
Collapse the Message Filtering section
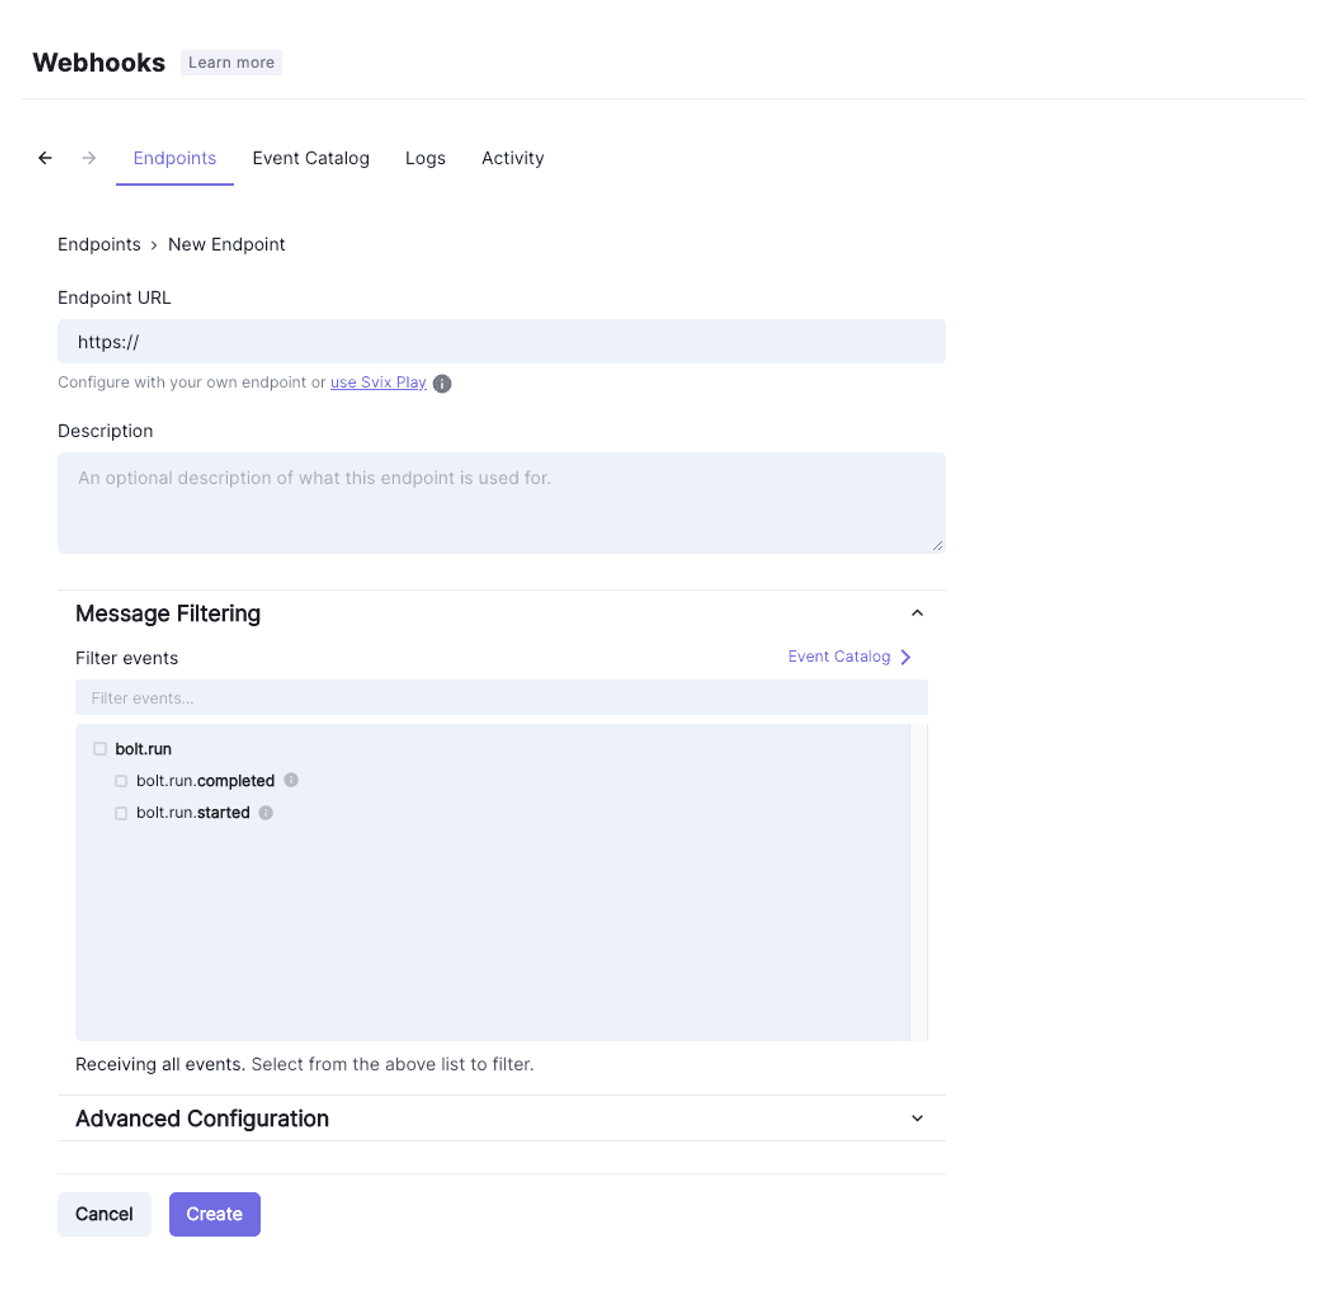pos(917,613)
